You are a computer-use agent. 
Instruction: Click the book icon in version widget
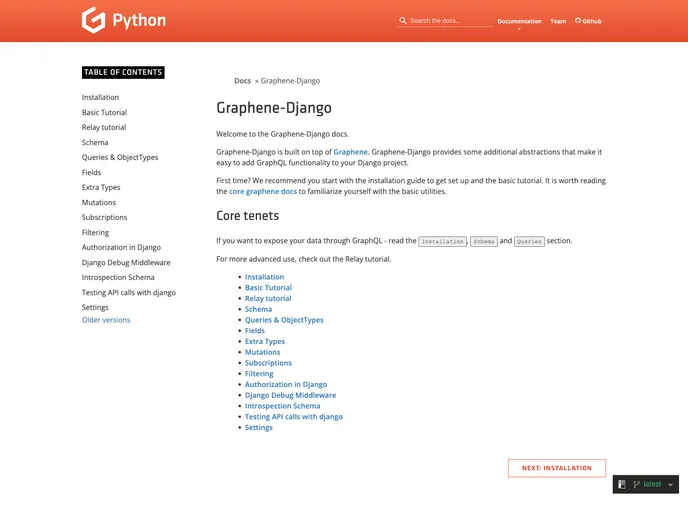[x=621, y=484]
